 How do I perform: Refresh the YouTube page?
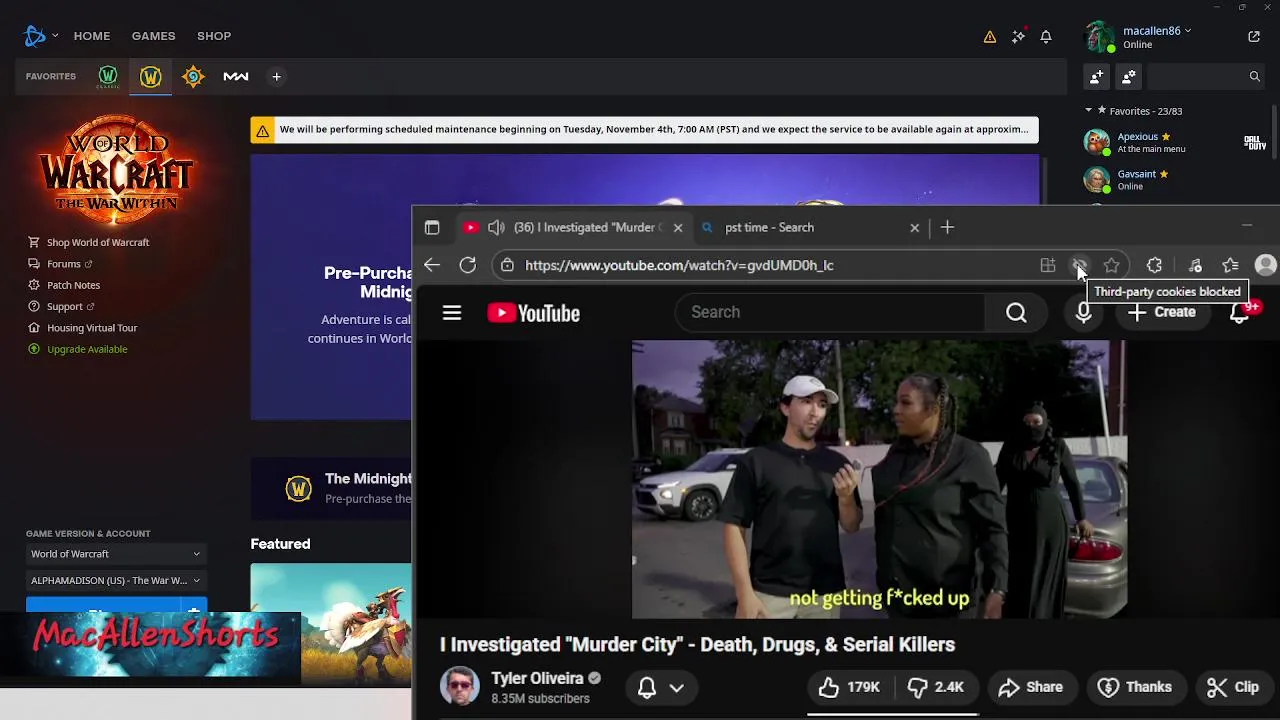pos(468,265)
